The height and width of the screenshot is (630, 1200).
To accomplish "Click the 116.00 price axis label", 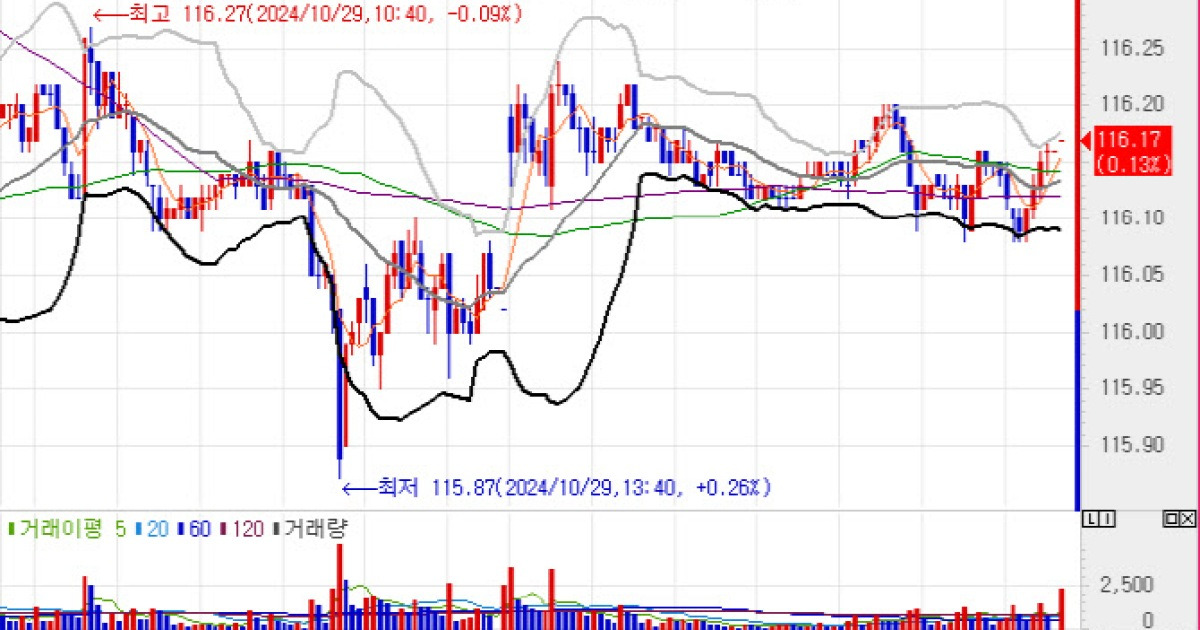I will [1133, 331].
